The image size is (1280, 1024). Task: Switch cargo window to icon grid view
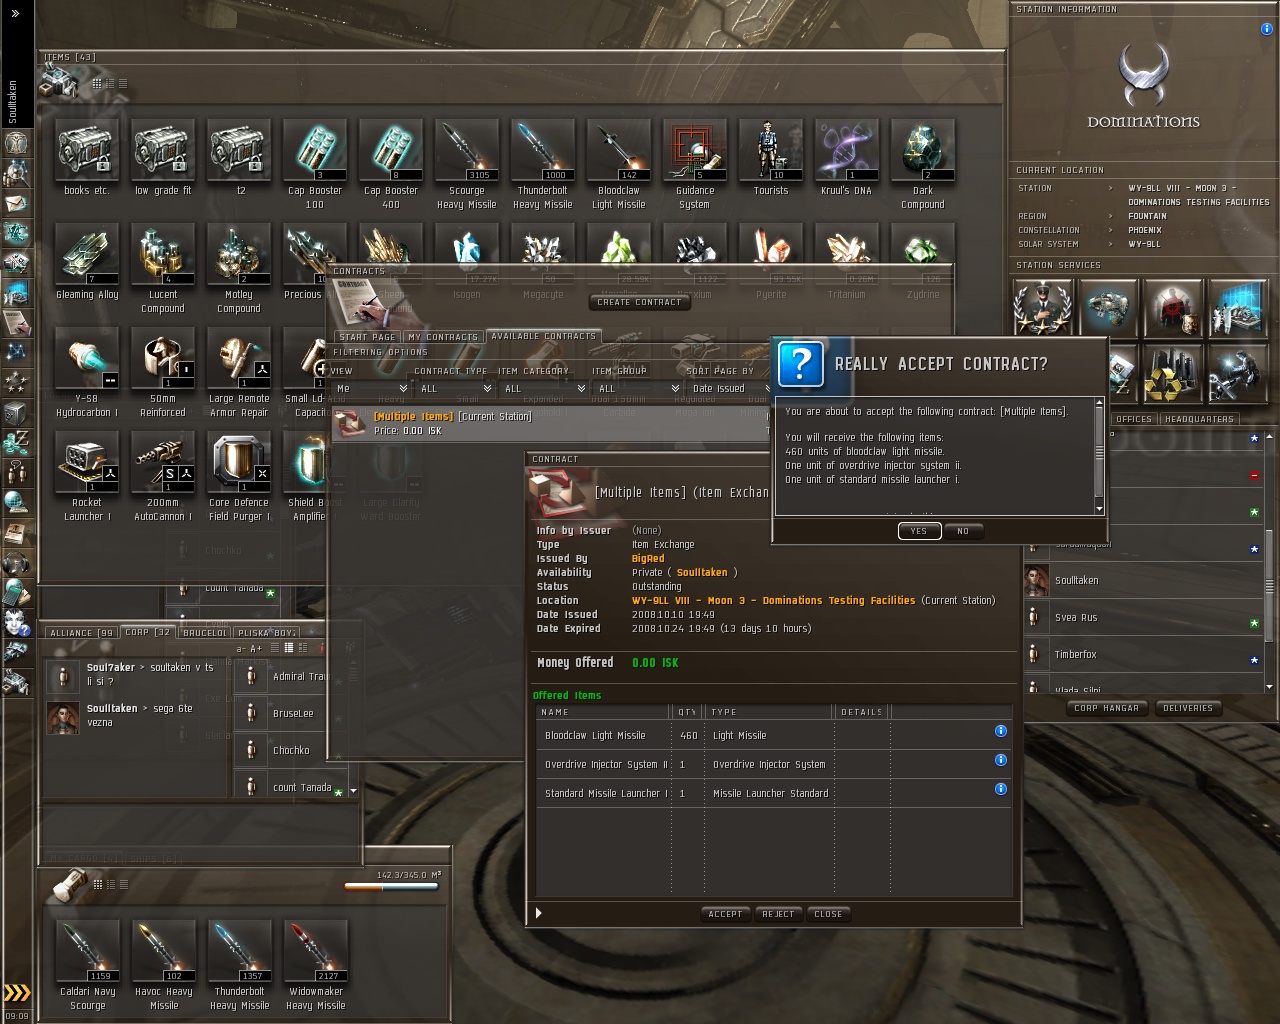tap(97, 884)
